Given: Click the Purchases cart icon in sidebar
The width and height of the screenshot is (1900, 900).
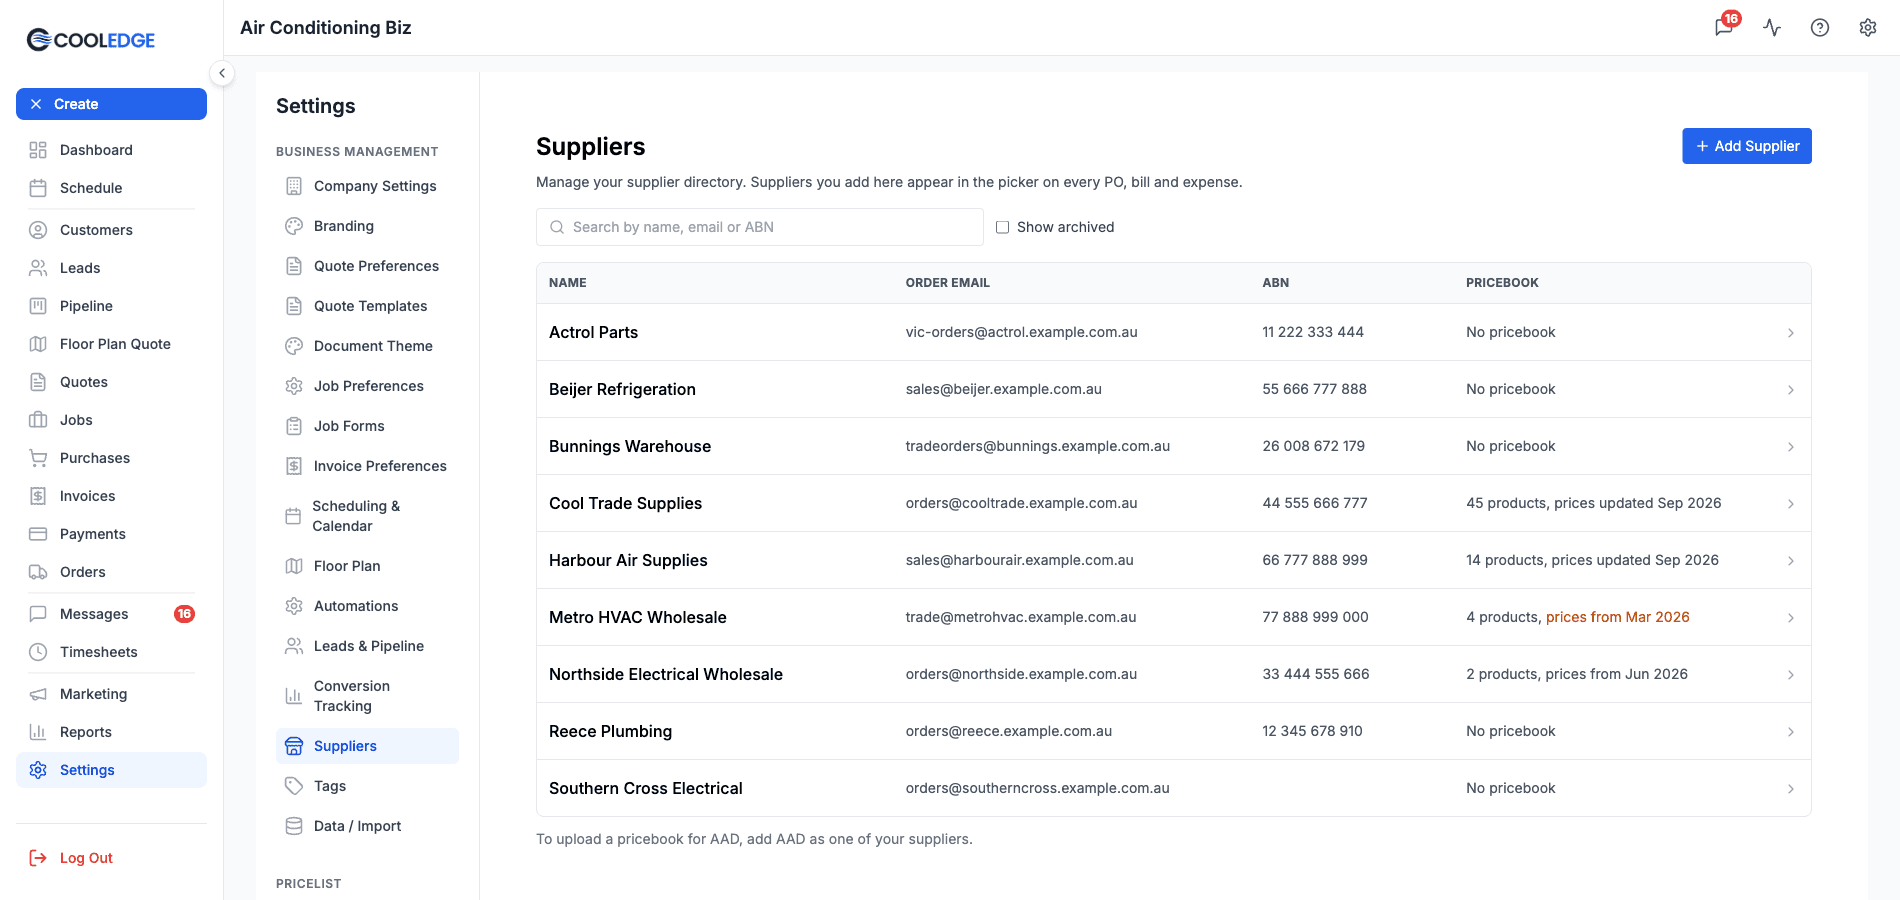Looking at the screenshot, I should (x=38, y=458).
